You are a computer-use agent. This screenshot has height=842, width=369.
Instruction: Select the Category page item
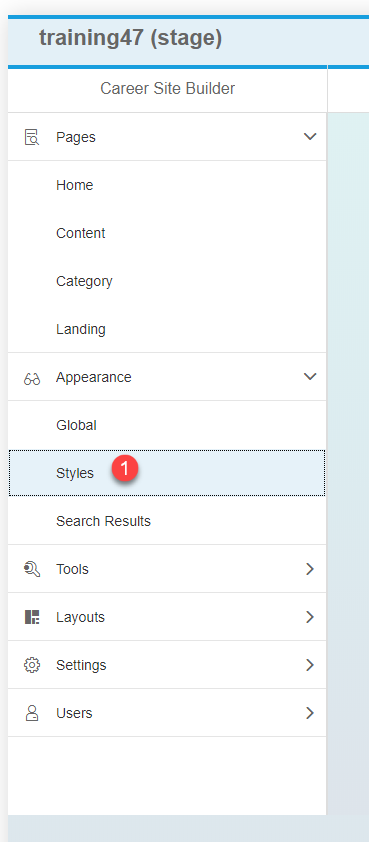coord(167,281)
